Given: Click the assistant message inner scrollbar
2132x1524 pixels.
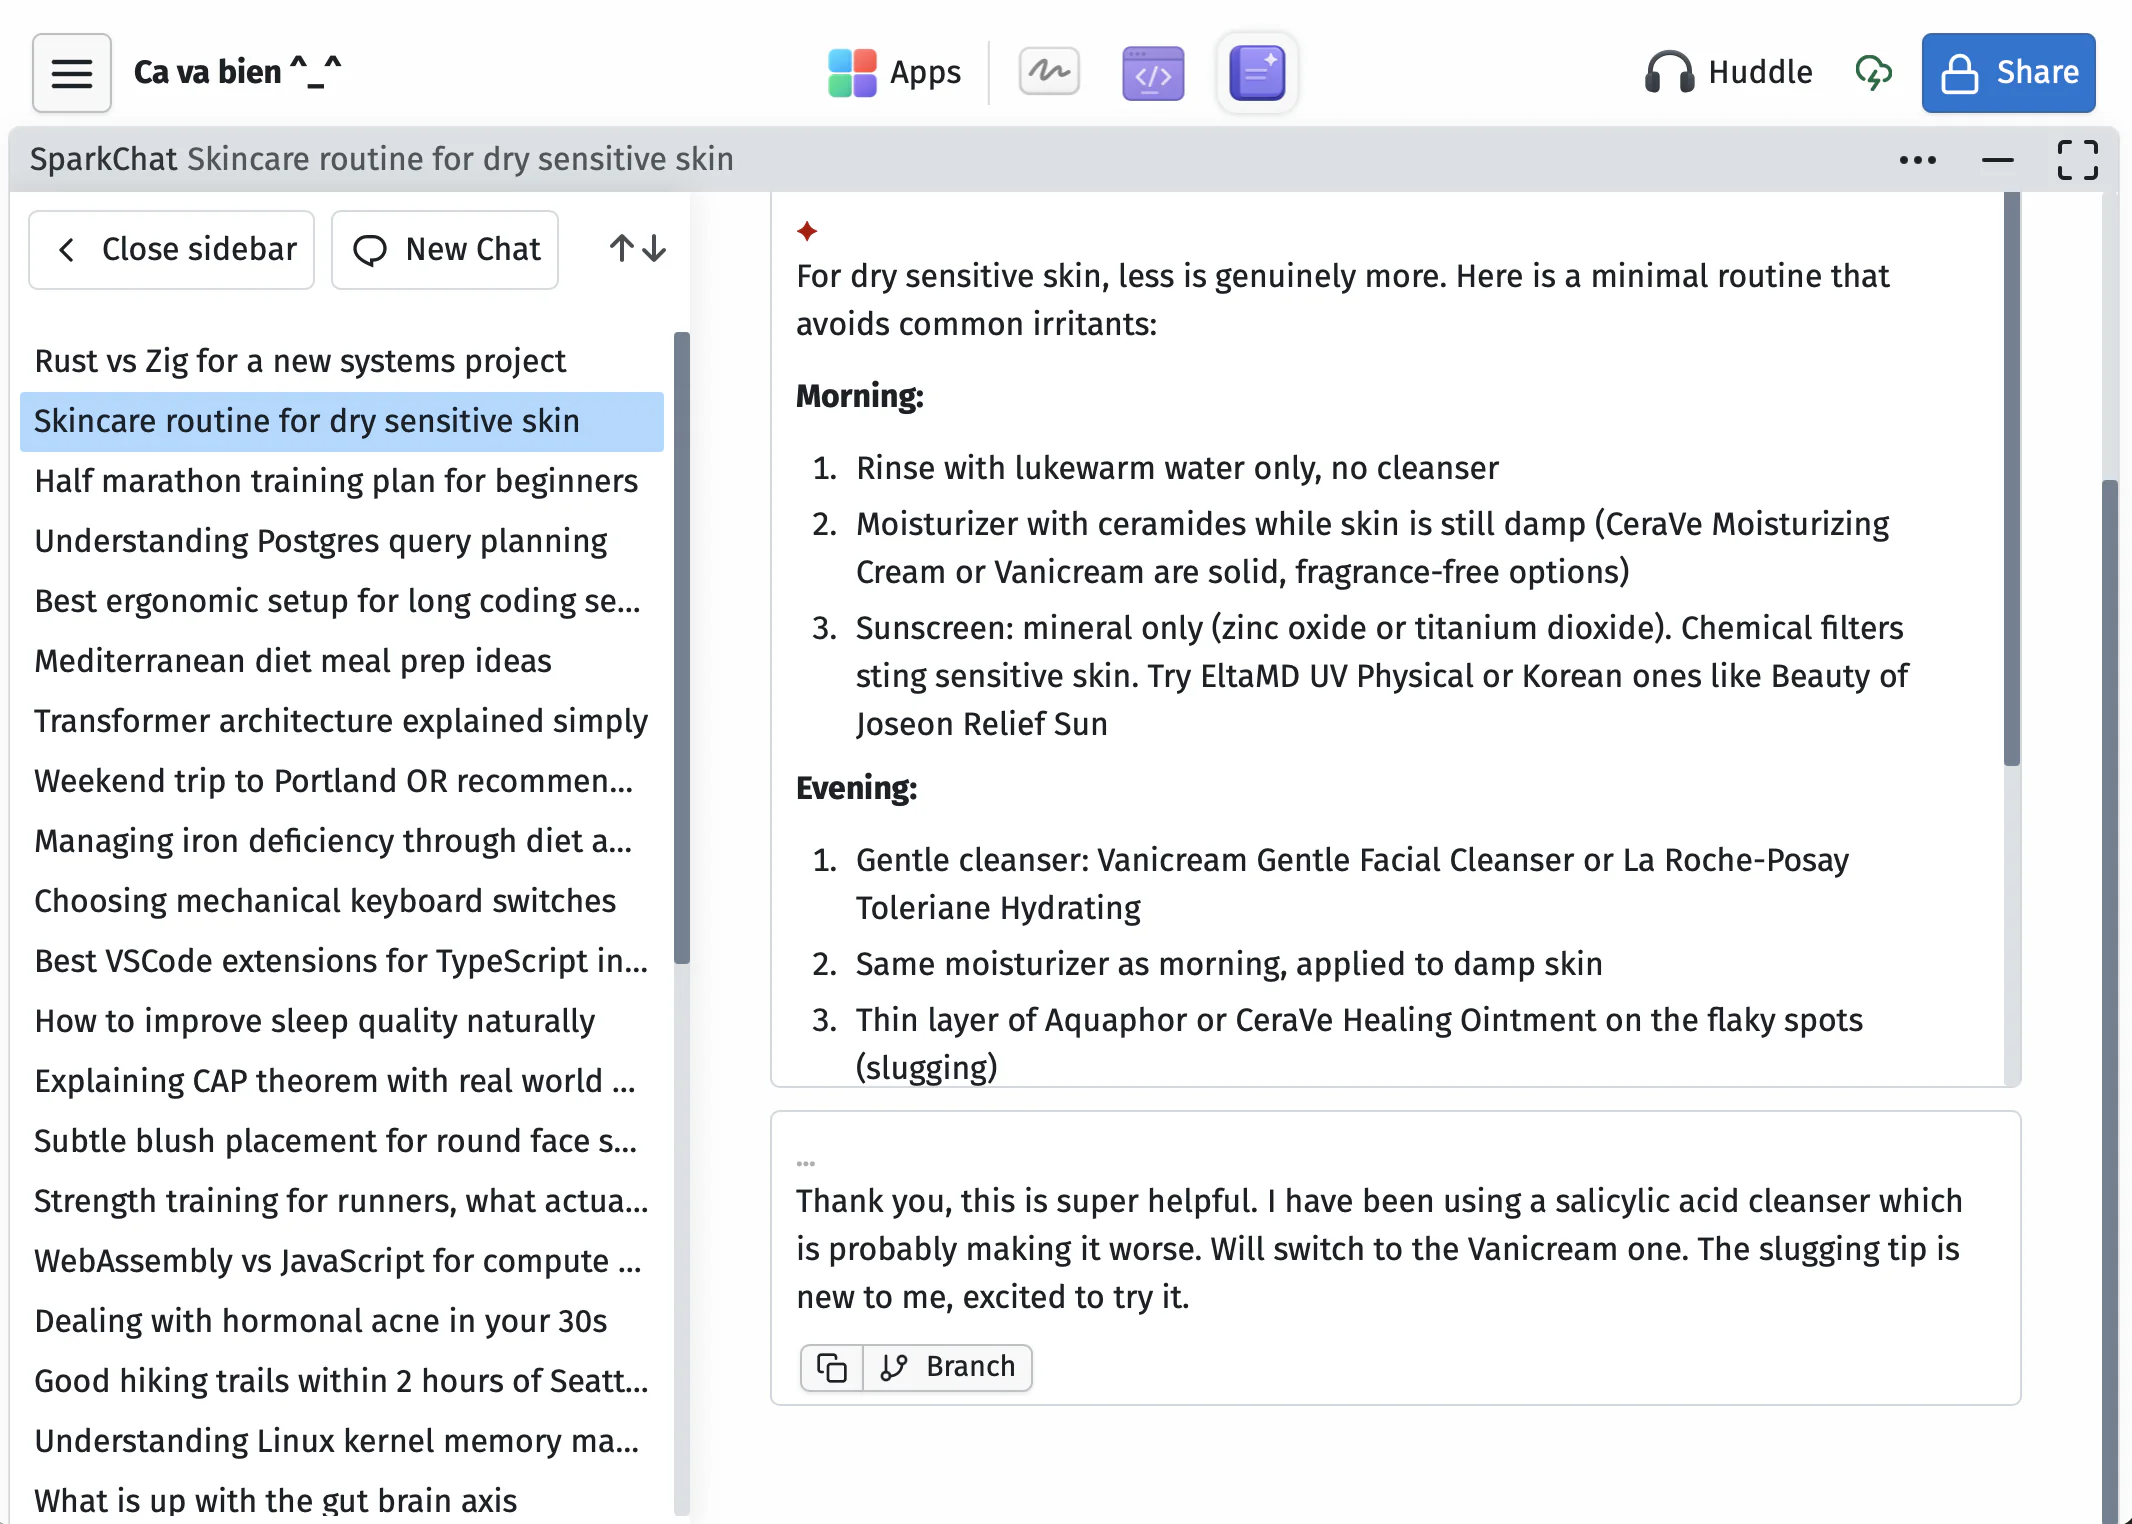Looking at the screenshot, I should [2012, 480].
